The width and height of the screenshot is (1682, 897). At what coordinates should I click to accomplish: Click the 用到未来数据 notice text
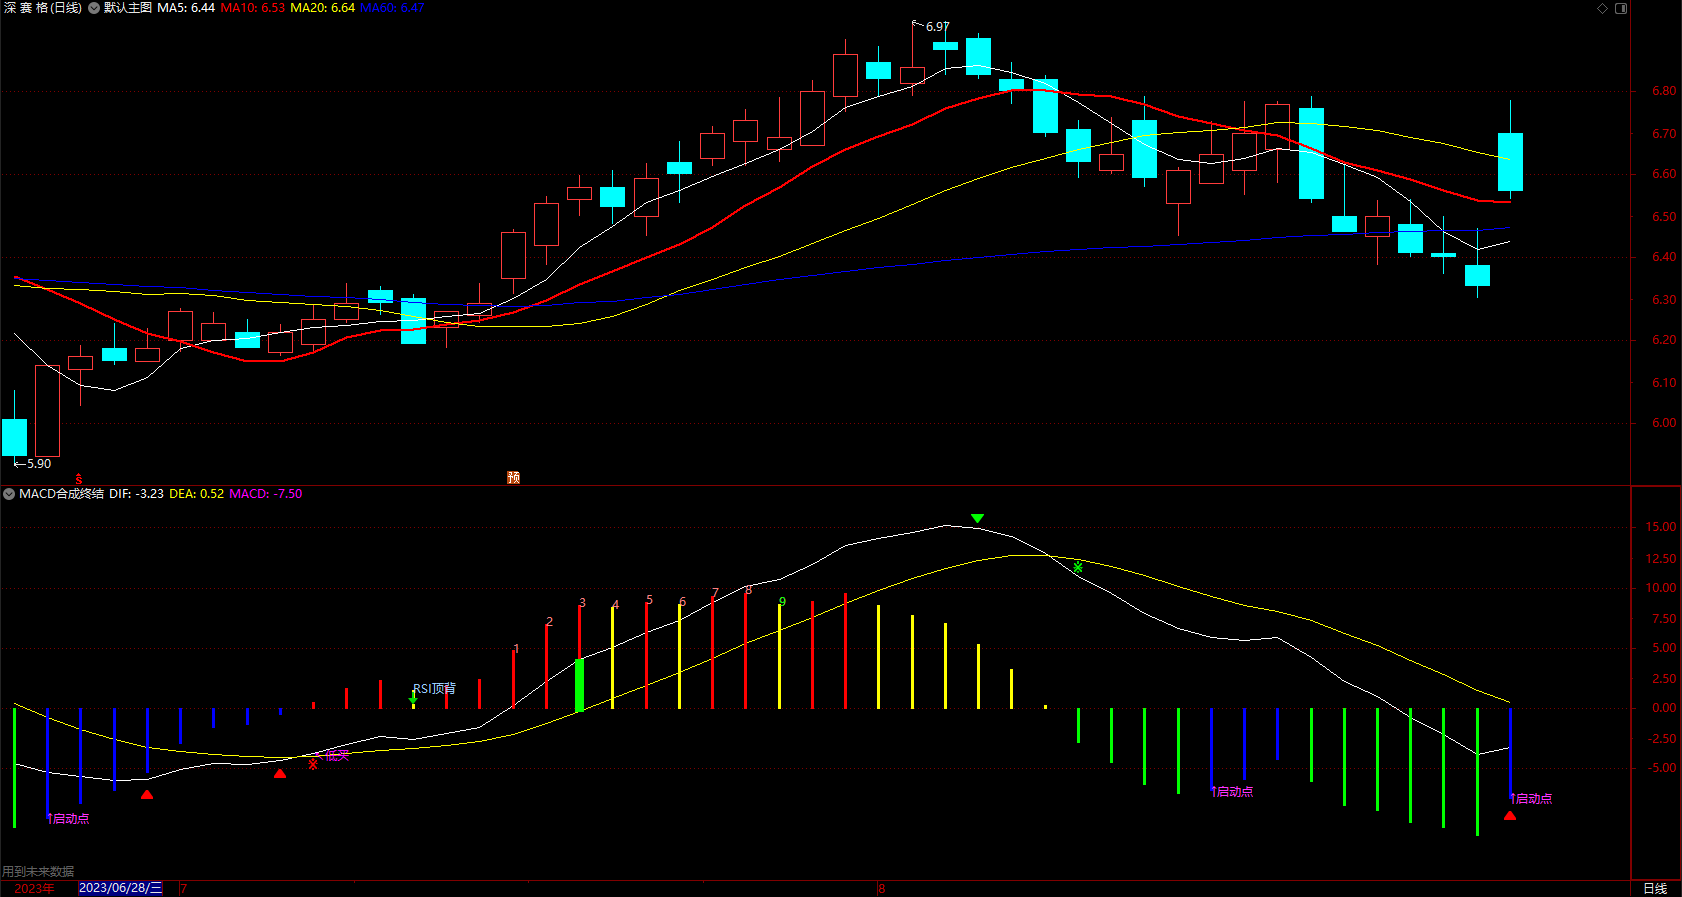pyautogui.click(x=38, y=872)
